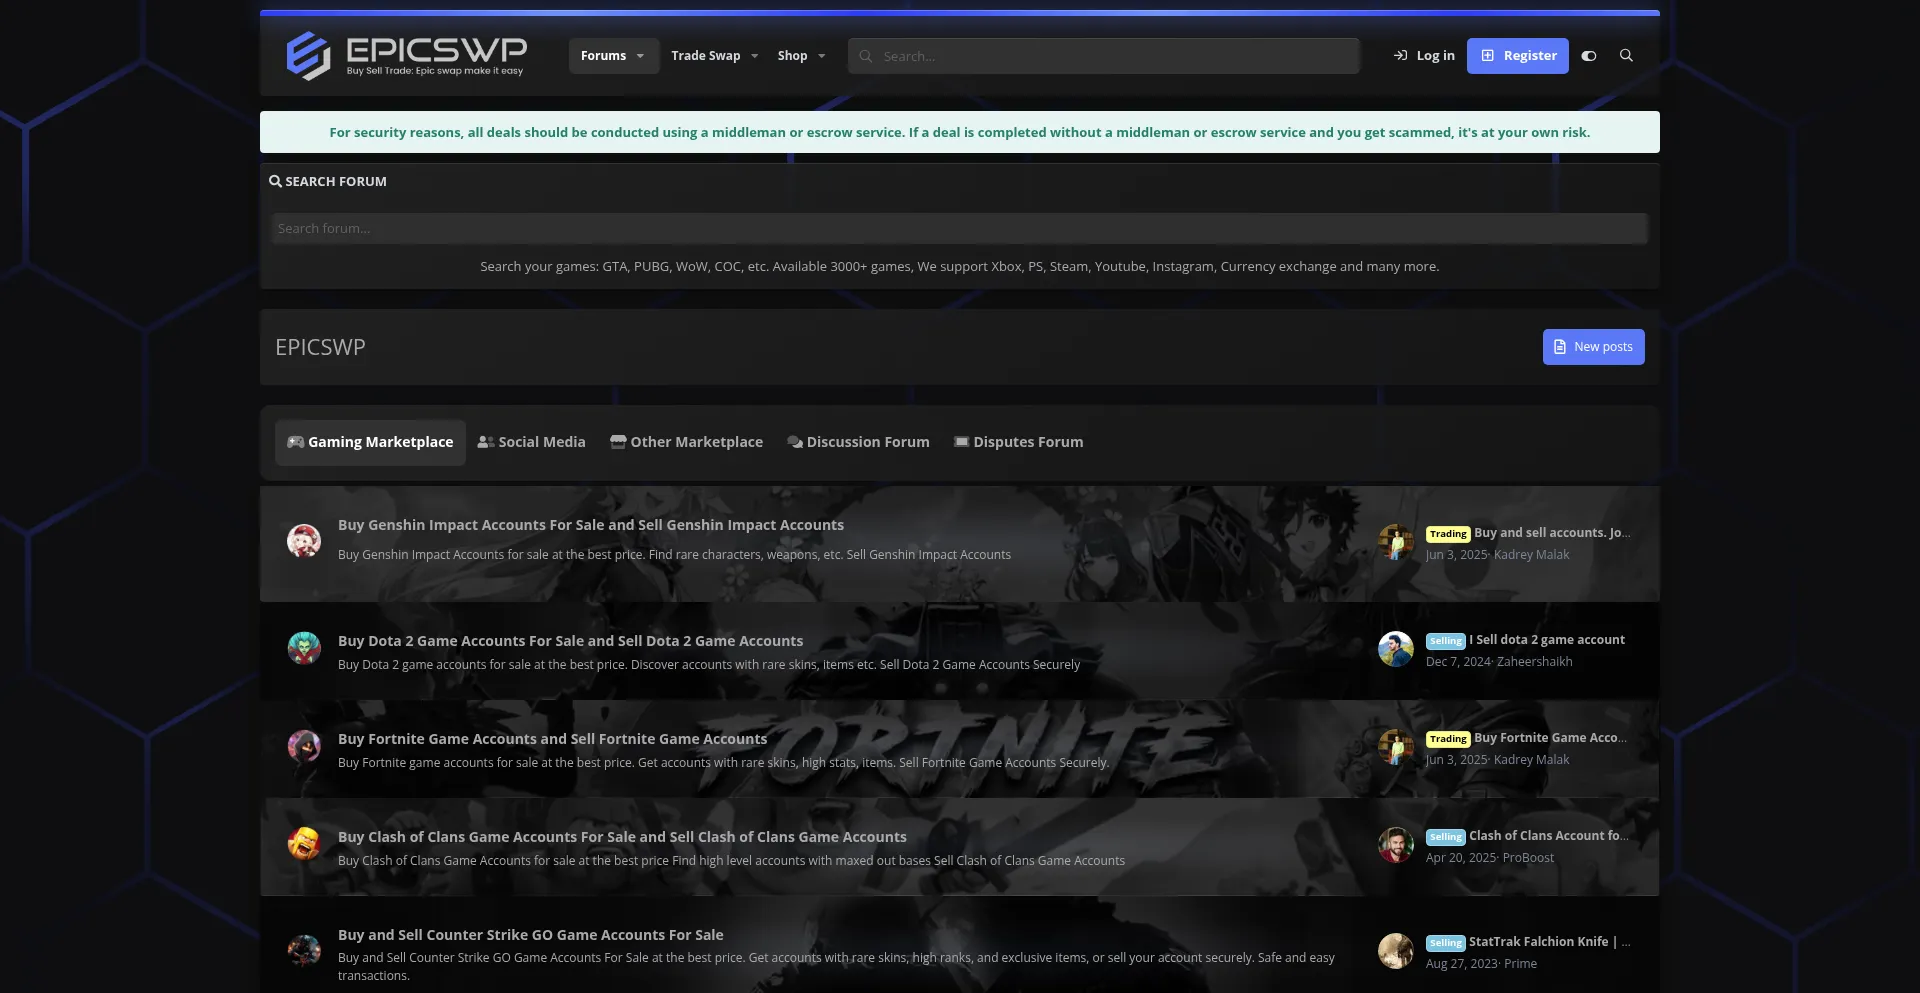This screenshot has width=1920, height=993.
Task: Click the Clash of Clans forum icon
Action: tap(304, 845)
